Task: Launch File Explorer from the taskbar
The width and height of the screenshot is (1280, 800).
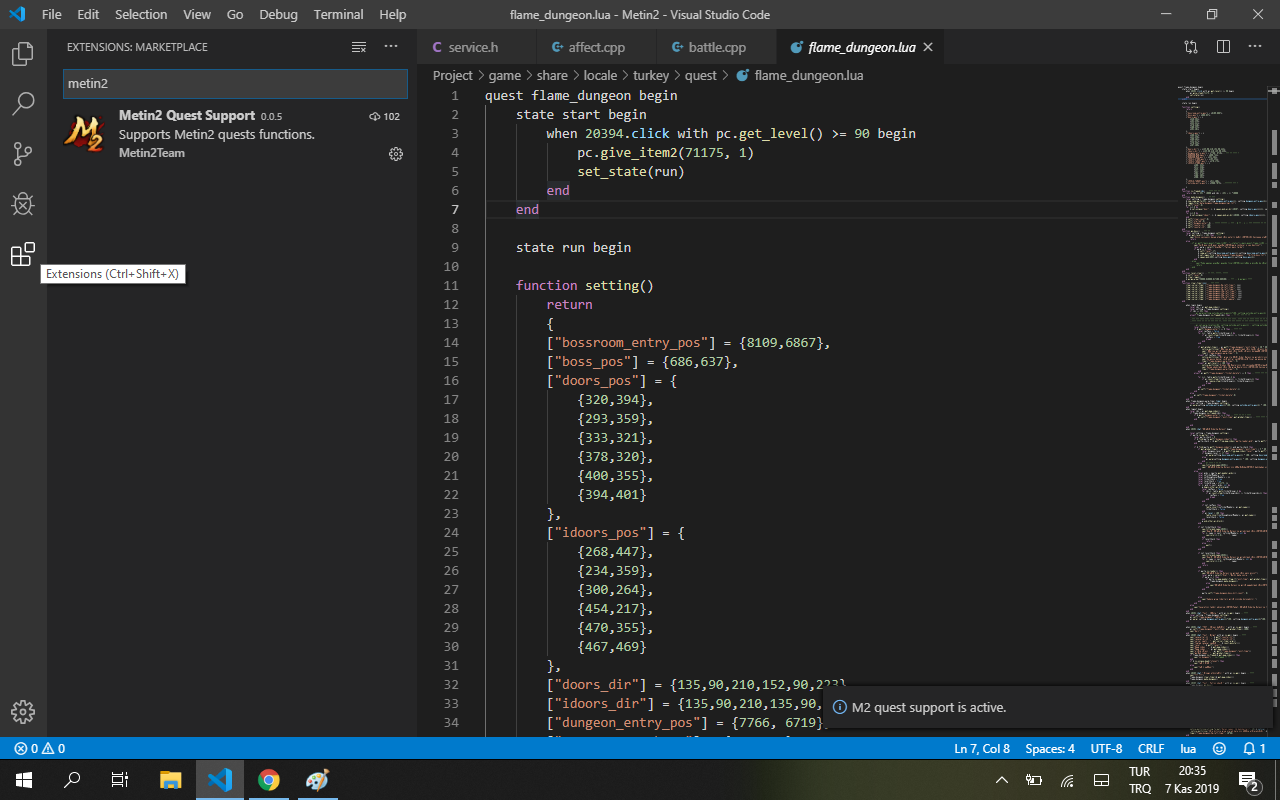Action: pos(171,780)
